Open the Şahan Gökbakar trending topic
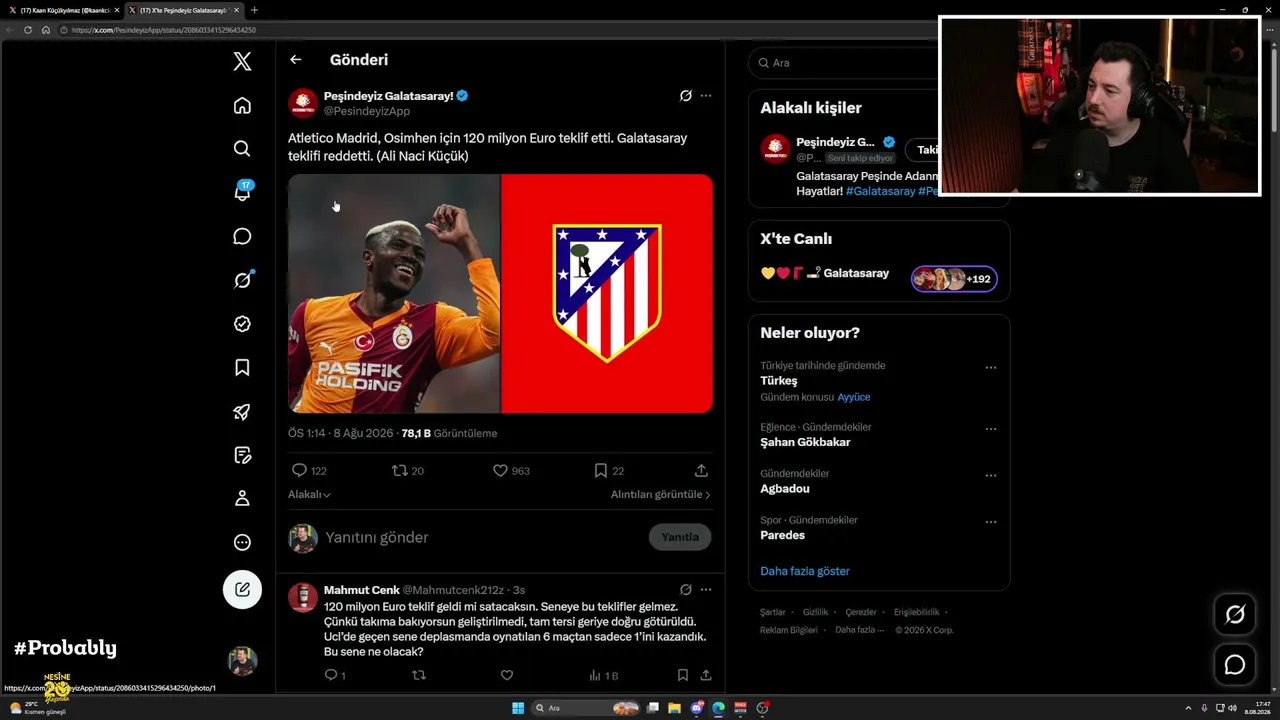 click(x=805, y=442)
